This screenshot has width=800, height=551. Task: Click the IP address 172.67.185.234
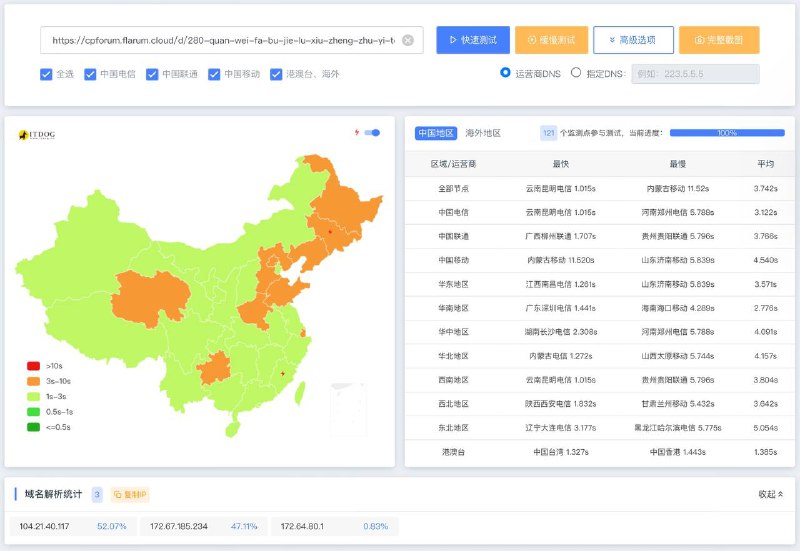click(179, 526)
